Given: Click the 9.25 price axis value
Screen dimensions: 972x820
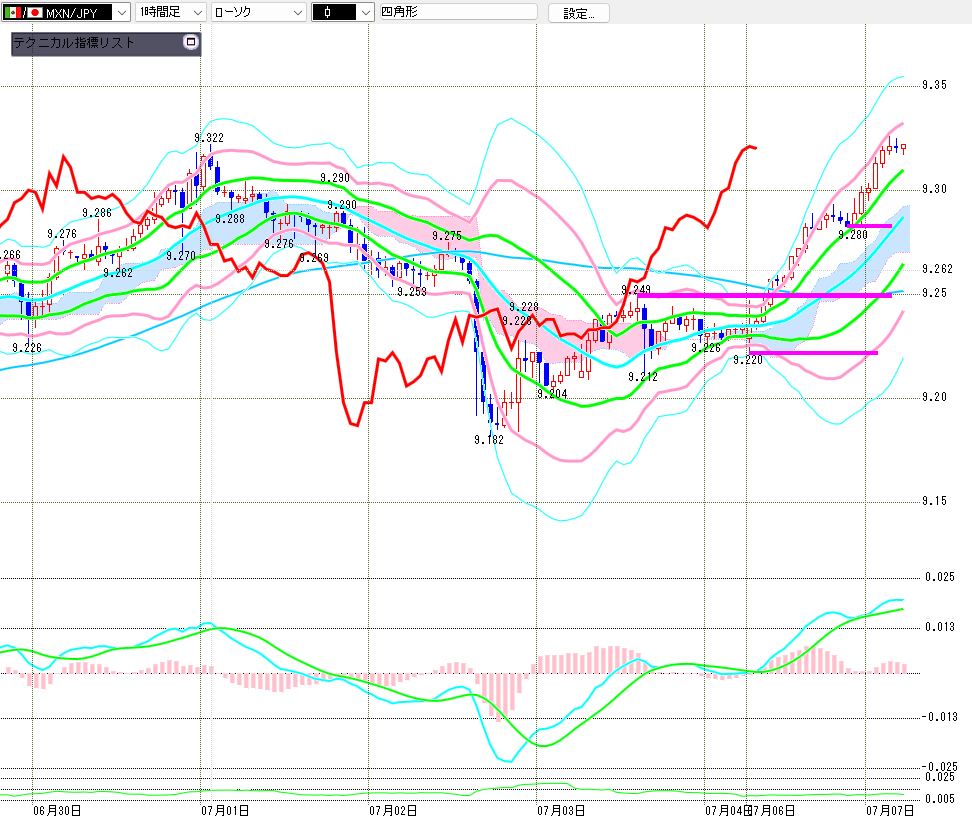Looking at the screenshot, I should (x=934, y=293).
